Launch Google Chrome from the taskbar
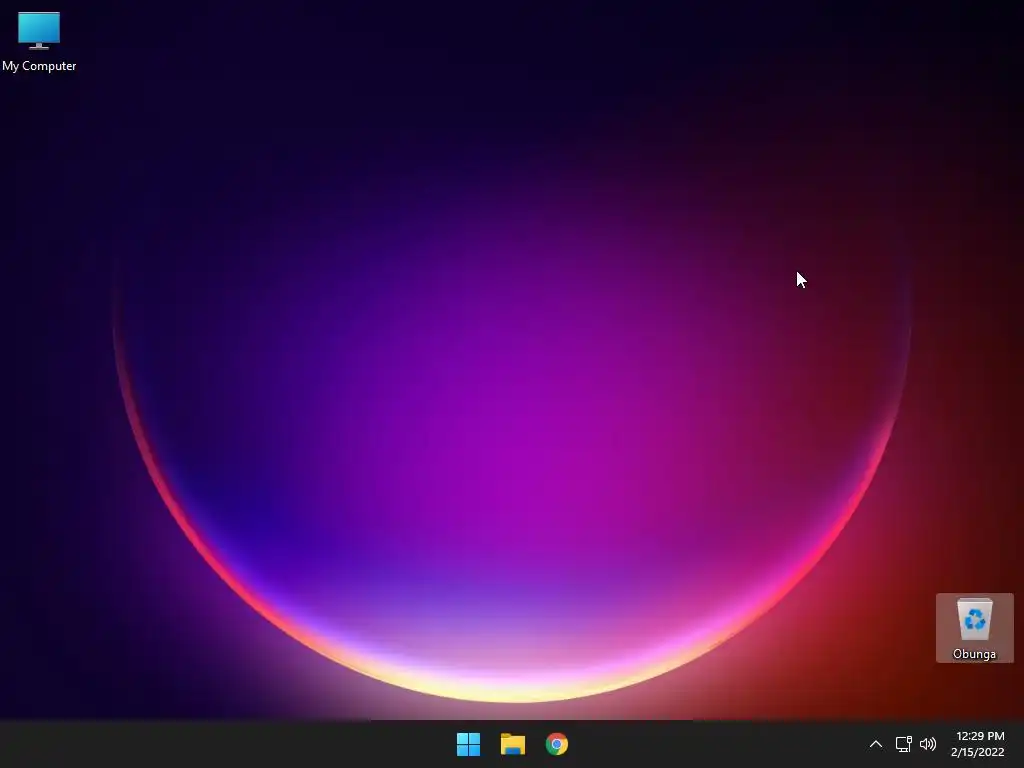The height and width of the screenshot is (768, 1024). pos(557,744)
